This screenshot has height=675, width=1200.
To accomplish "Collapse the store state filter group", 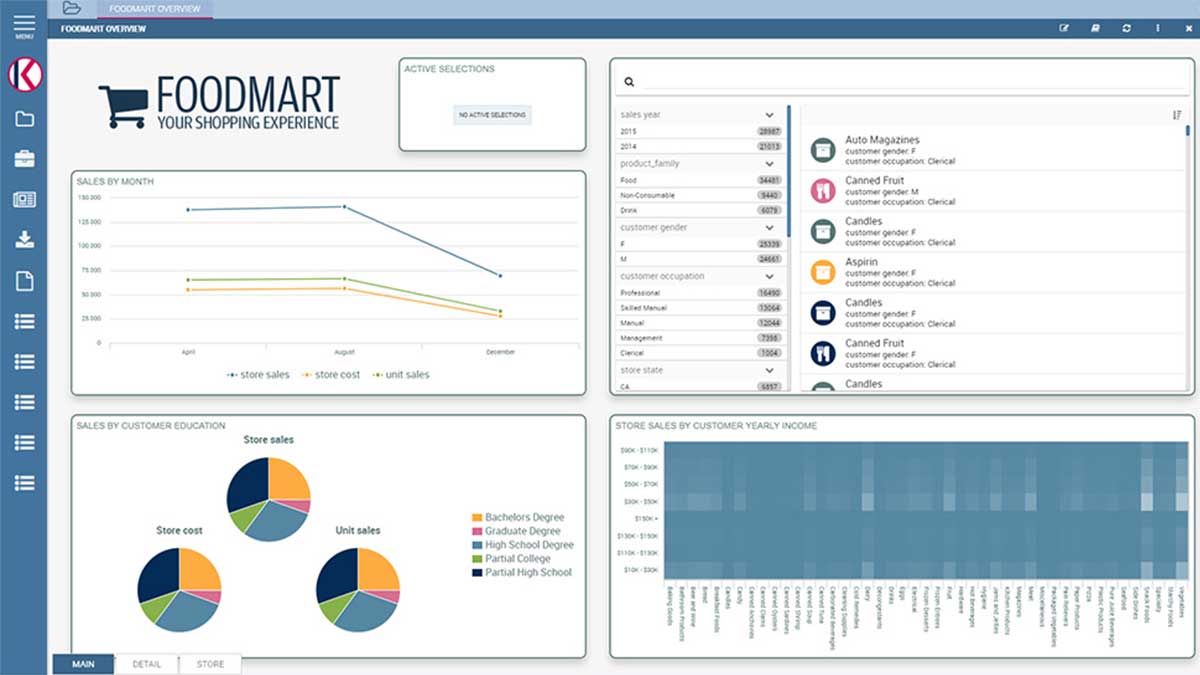I will (769, 371).
